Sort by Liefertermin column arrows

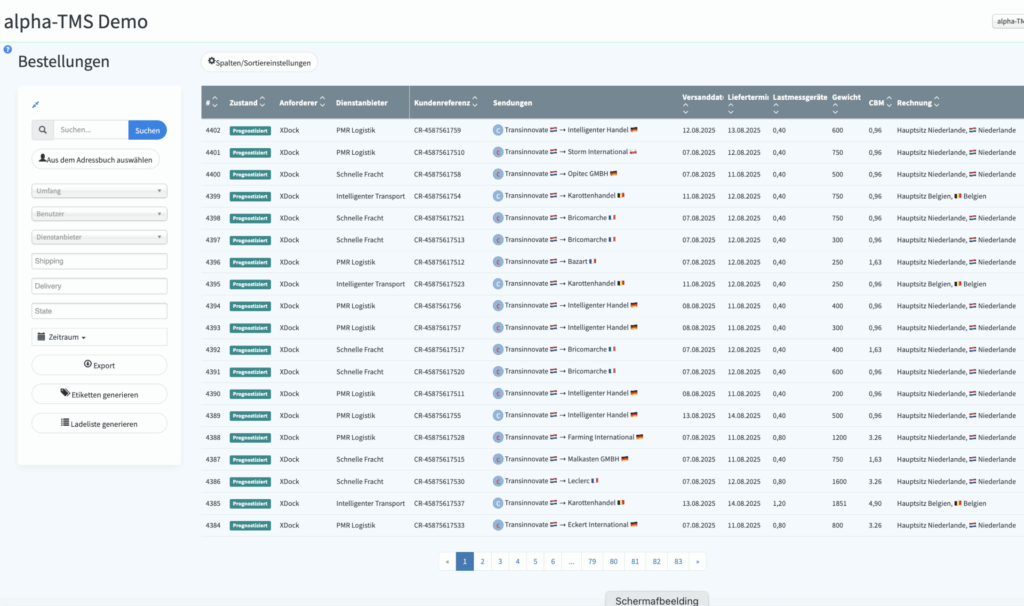(x=731, y=110)
